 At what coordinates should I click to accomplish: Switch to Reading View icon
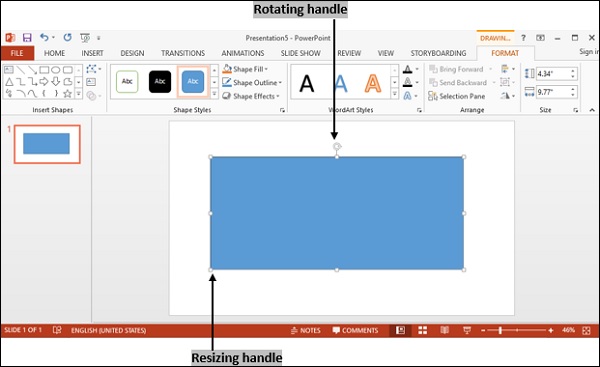coord(444,330)
